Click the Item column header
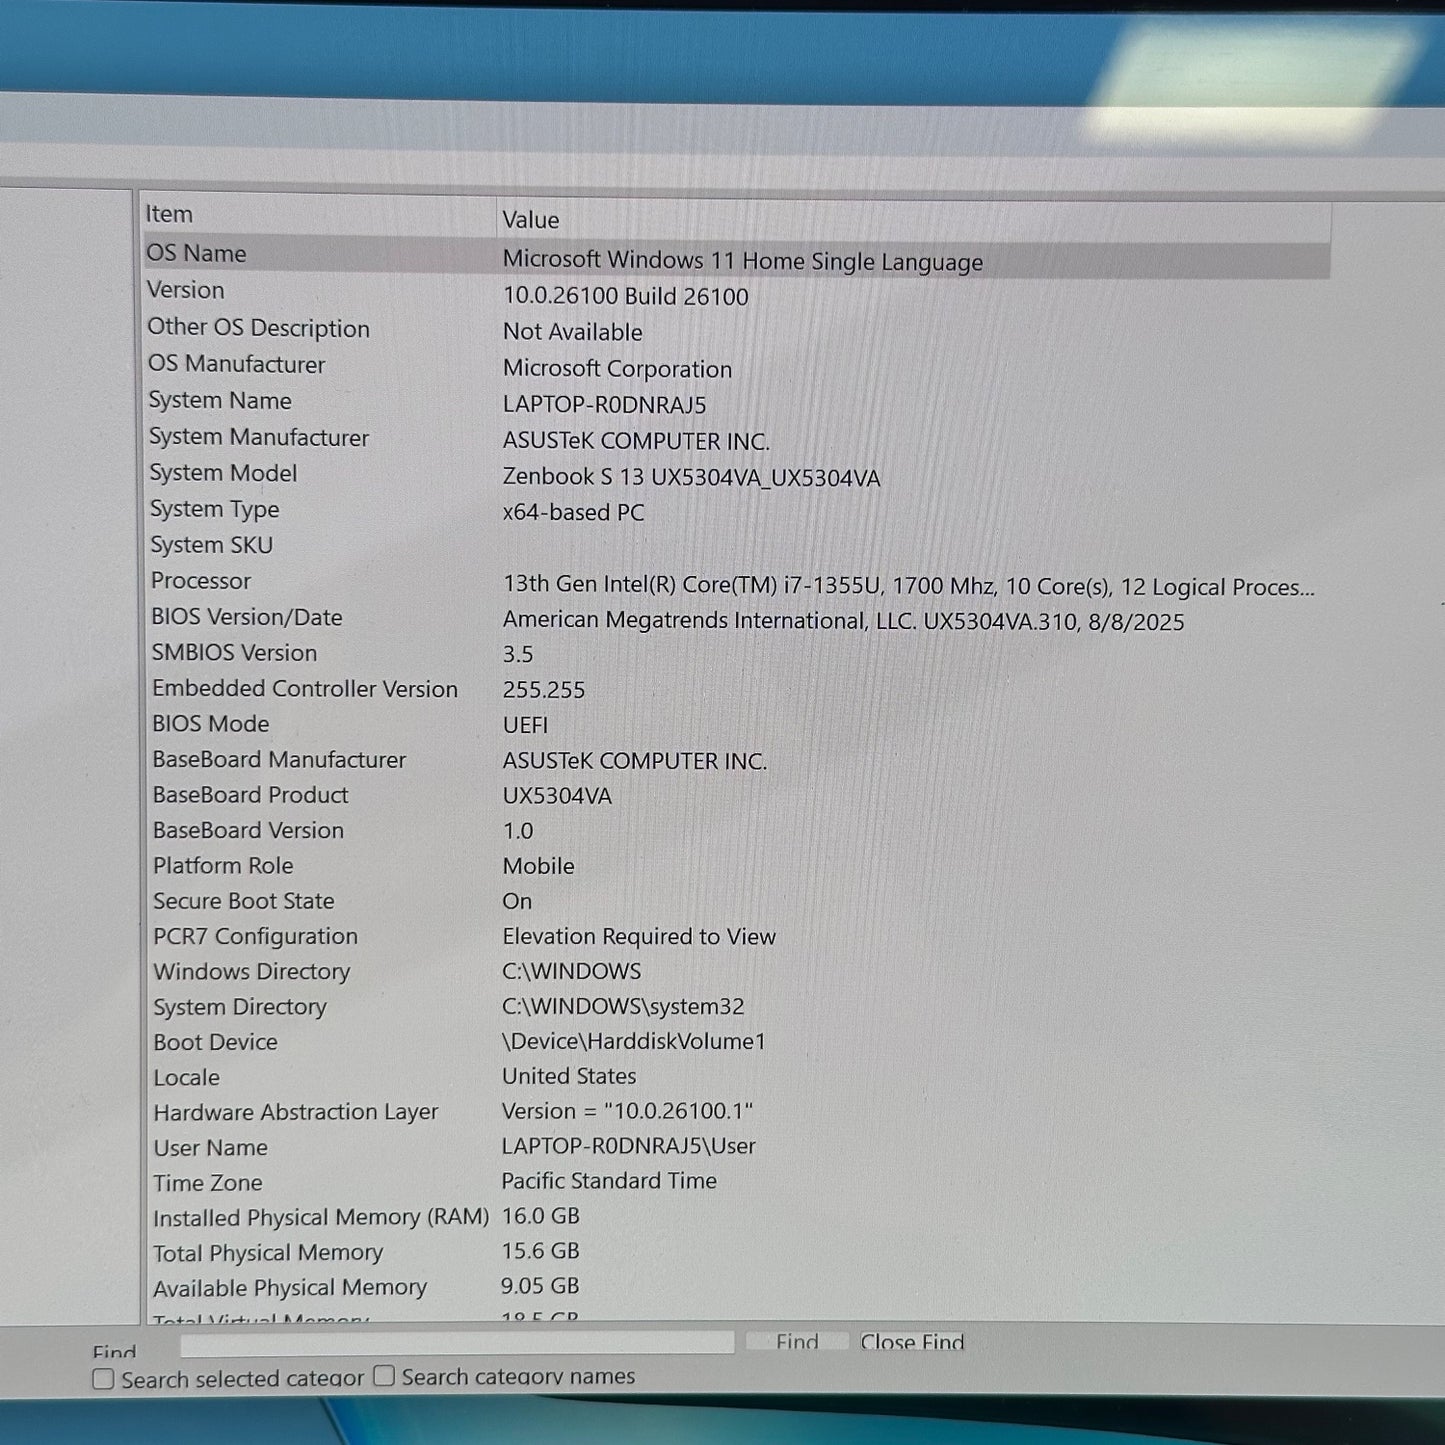1445x1445 pixels. pyautogui.click(x=169, y=214)
